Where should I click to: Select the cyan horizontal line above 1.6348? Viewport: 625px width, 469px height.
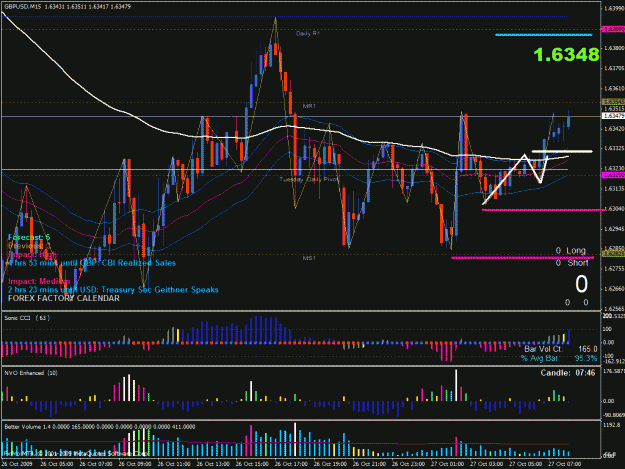point(544,35)
